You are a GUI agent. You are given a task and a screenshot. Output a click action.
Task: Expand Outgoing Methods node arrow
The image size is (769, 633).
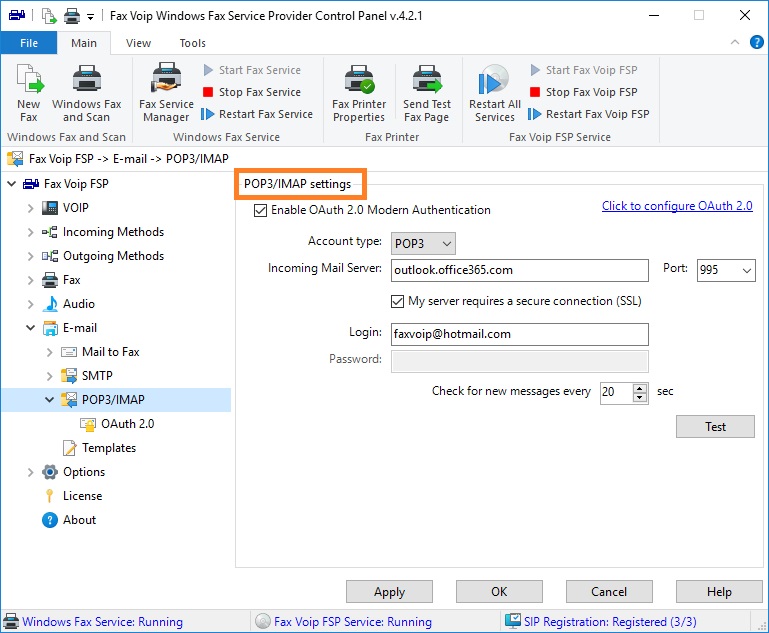click(x=30, y=256)
